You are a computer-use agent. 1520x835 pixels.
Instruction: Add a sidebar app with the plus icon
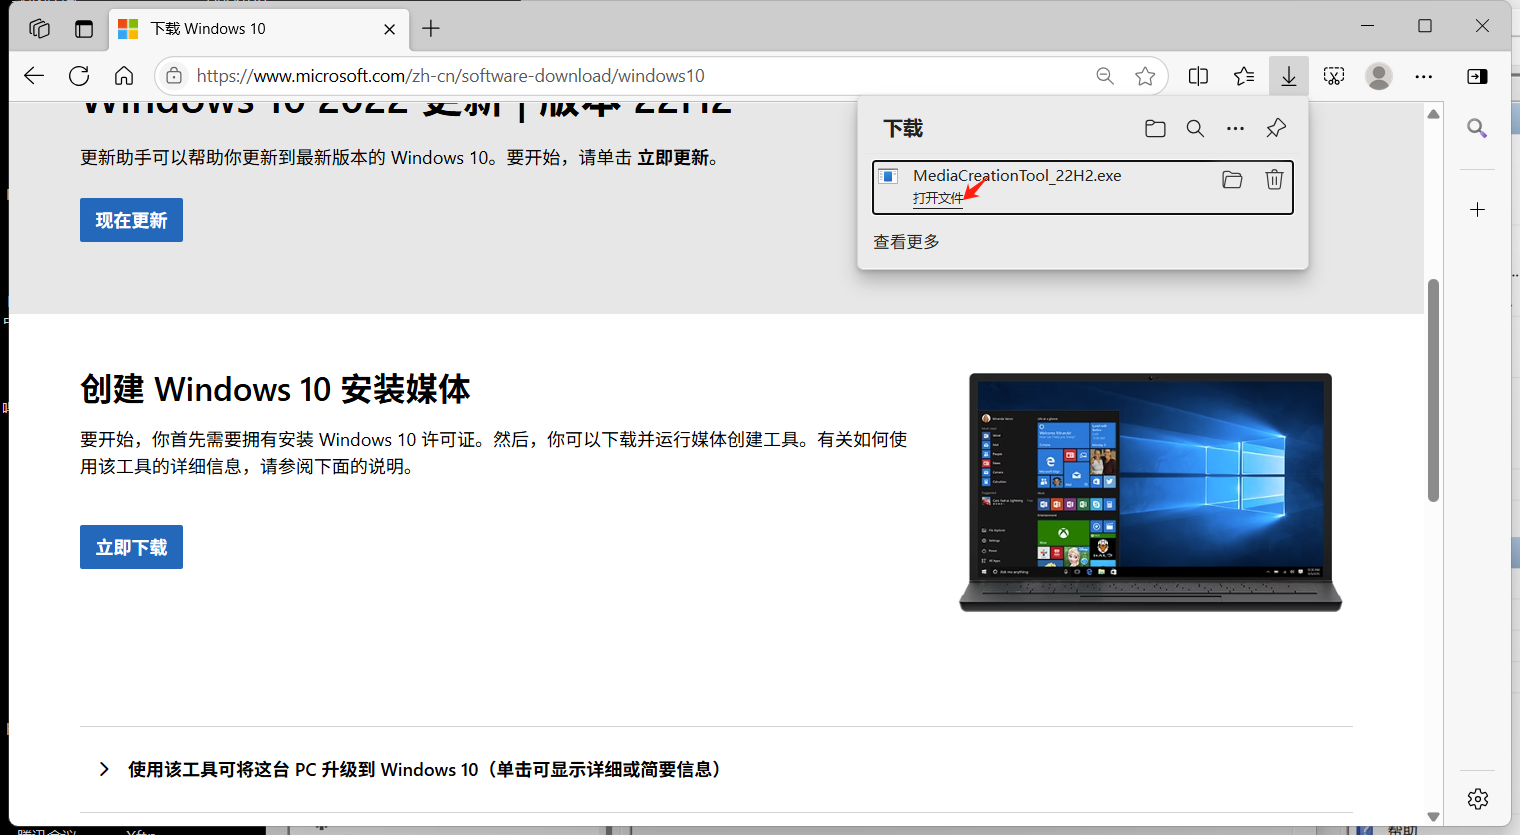pyautogui.click(x=1477, y=209)
